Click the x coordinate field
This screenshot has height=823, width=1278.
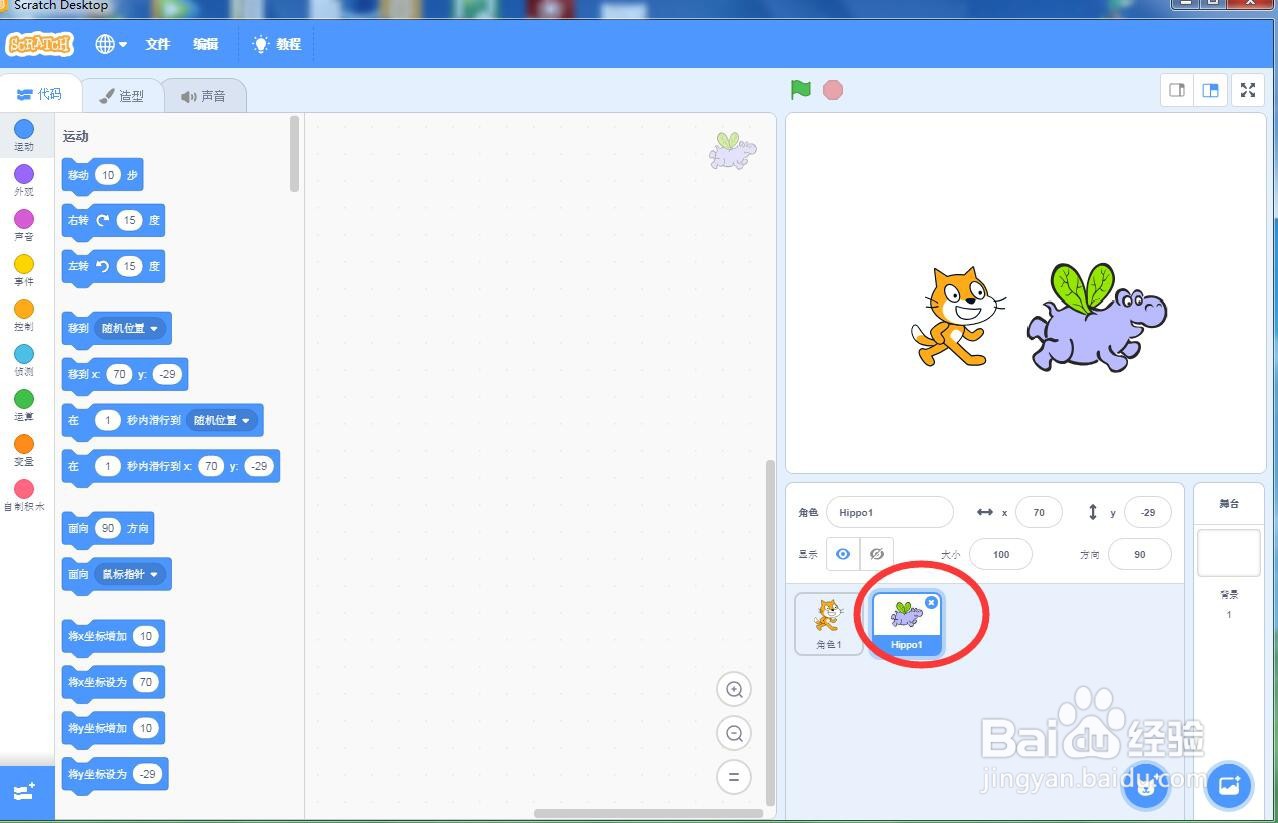(x=1039, y=512)
